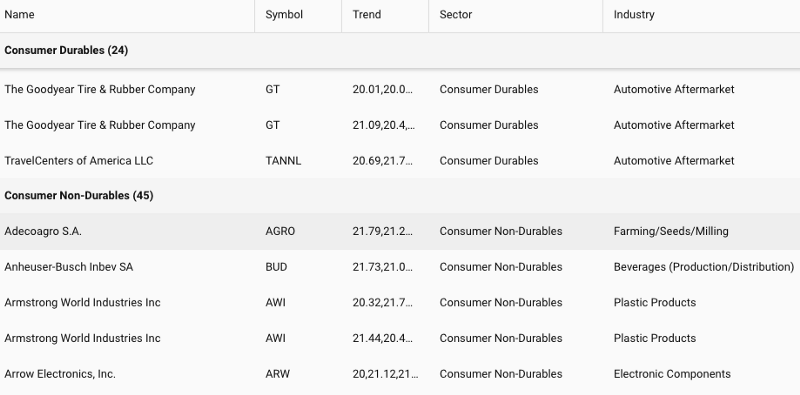800x395 pixels.
Task: Select the Arrow Electronics, Inc. row
Action: coord(400,374)
